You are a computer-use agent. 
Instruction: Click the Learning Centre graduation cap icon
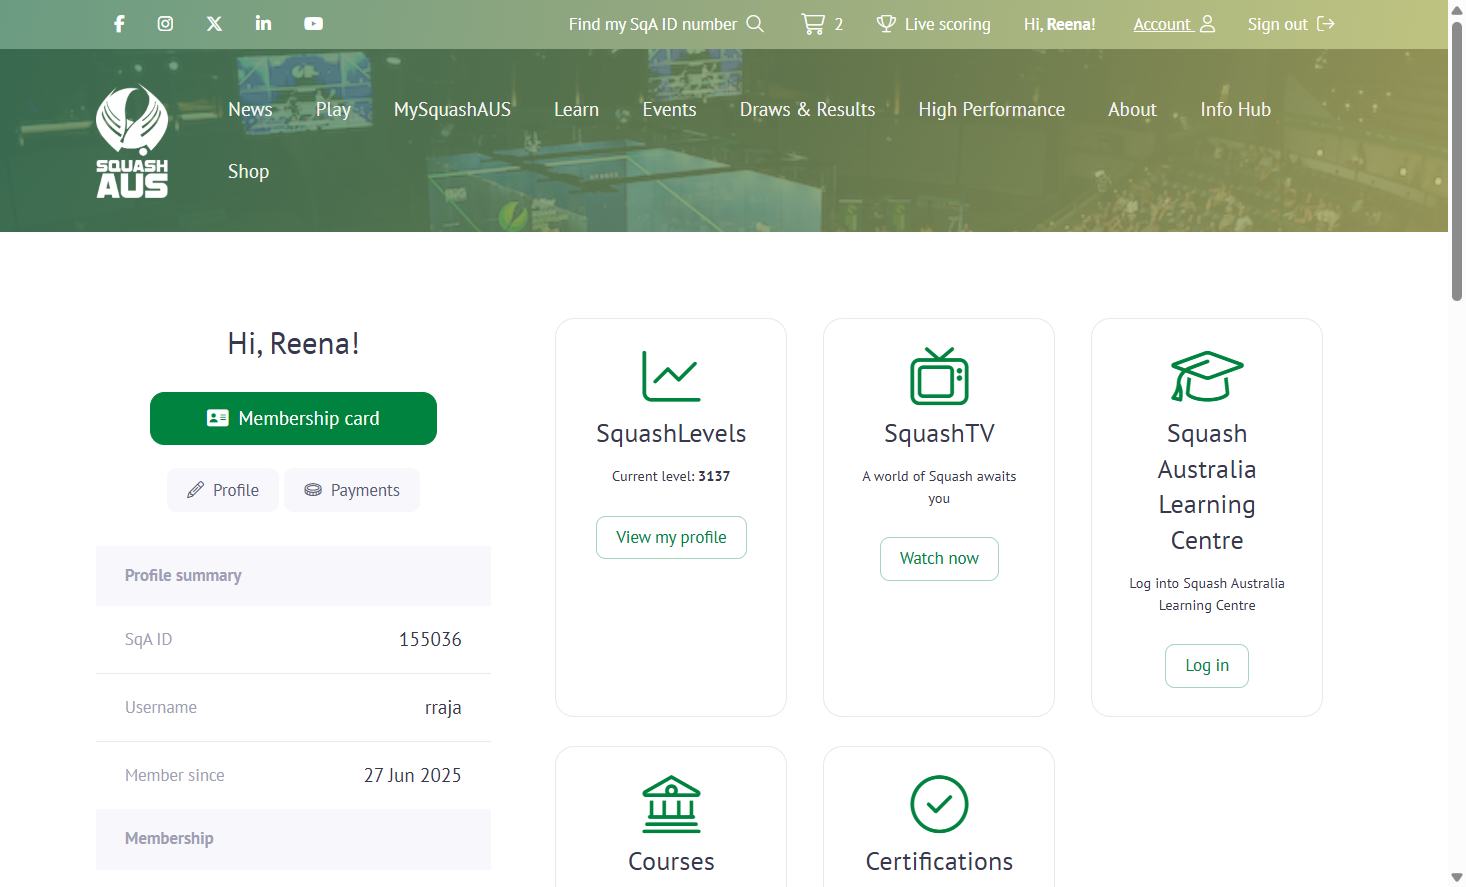tap(1207, 376)
